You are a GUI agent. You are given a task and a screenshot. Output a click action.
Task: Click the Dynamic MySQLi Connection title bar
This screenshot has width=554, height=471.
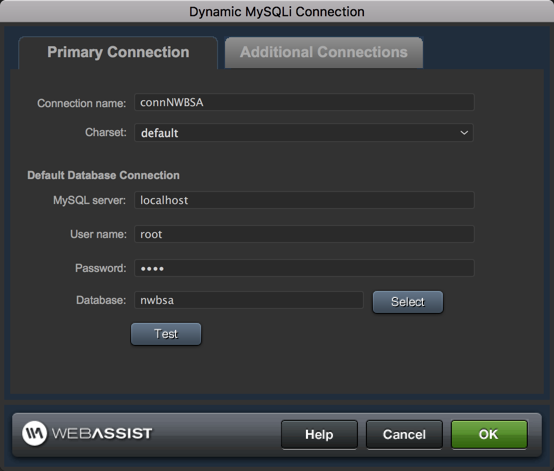point(277,12)
